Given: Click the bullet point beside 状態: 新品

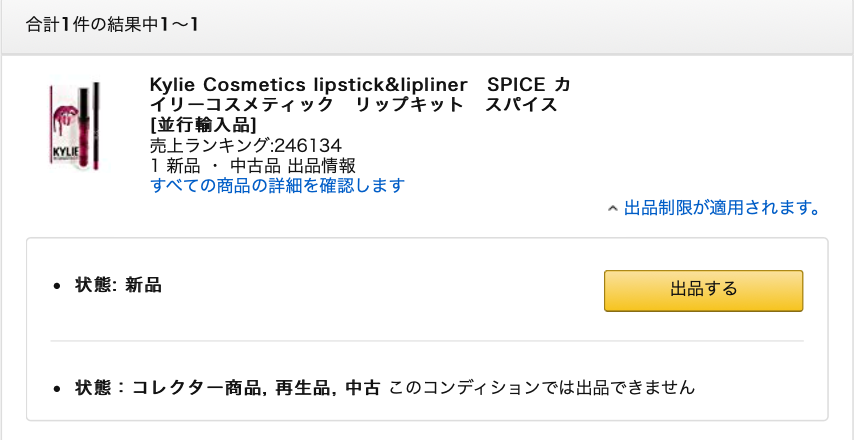Looking at the screenshot, I should pos(56,286).
